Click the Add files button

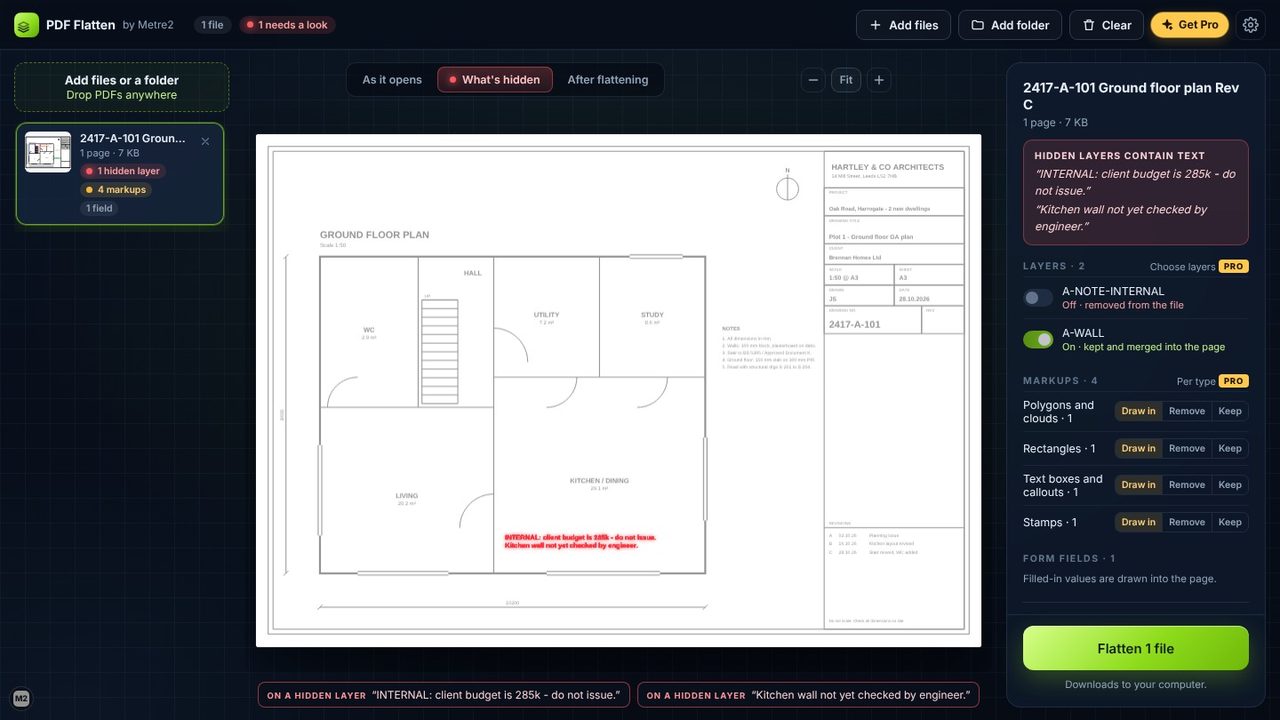click(904, 25)
